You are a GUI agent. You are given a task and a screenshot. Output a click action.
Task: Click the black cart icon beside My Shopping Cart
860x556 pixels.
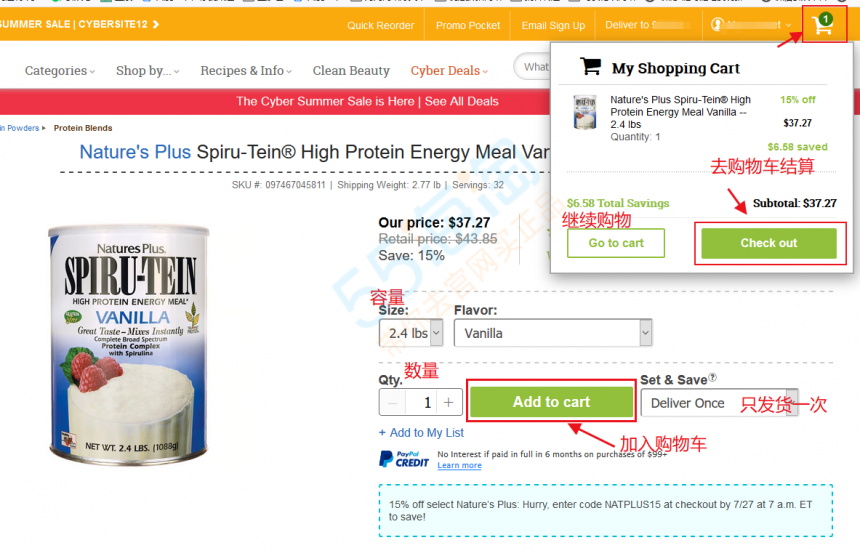(591, 66)
